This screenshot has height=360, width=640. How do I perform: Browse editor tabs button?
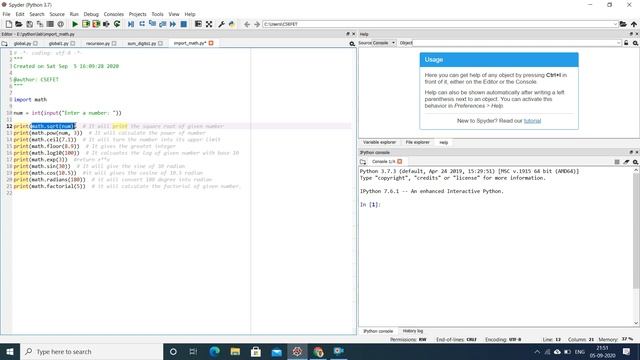click(x=4, y=43)
